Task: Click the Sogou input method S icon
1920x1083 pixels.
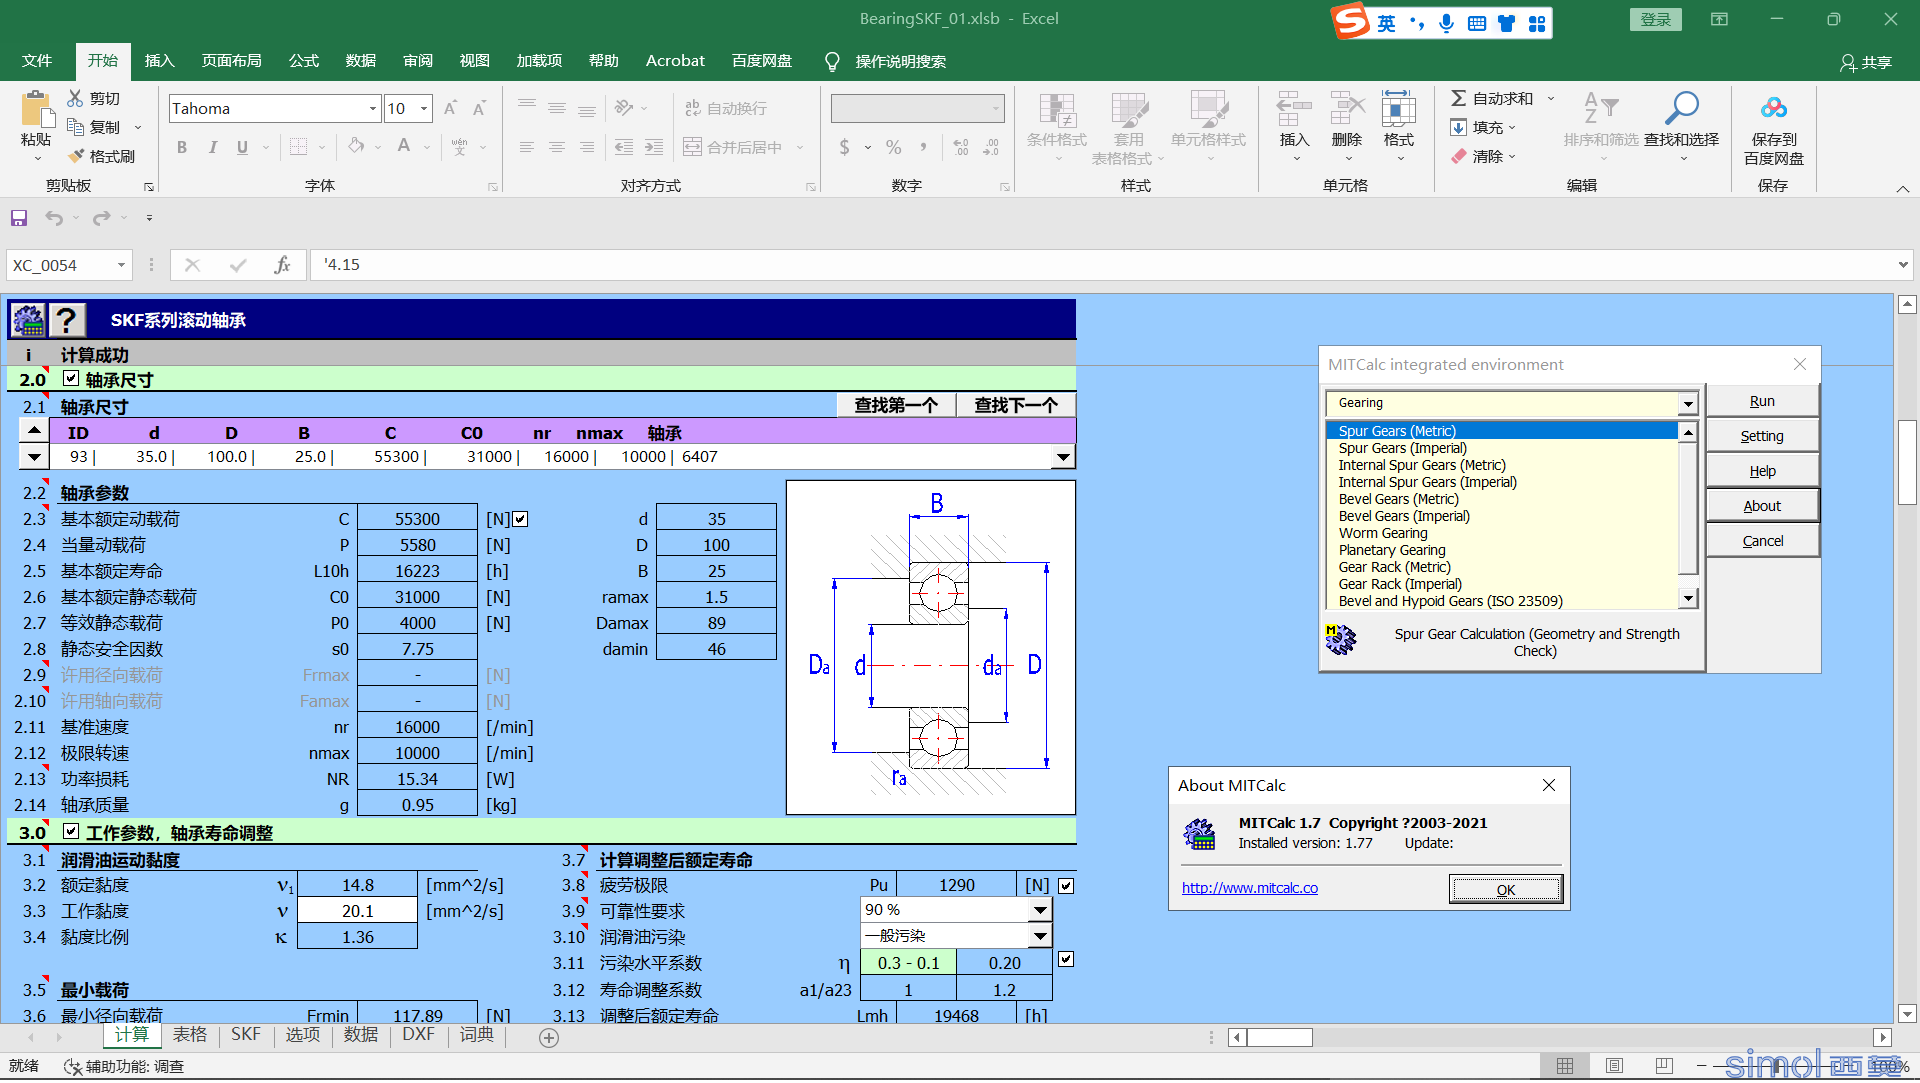Action: pyautogui.click(x=1350, y=20)
